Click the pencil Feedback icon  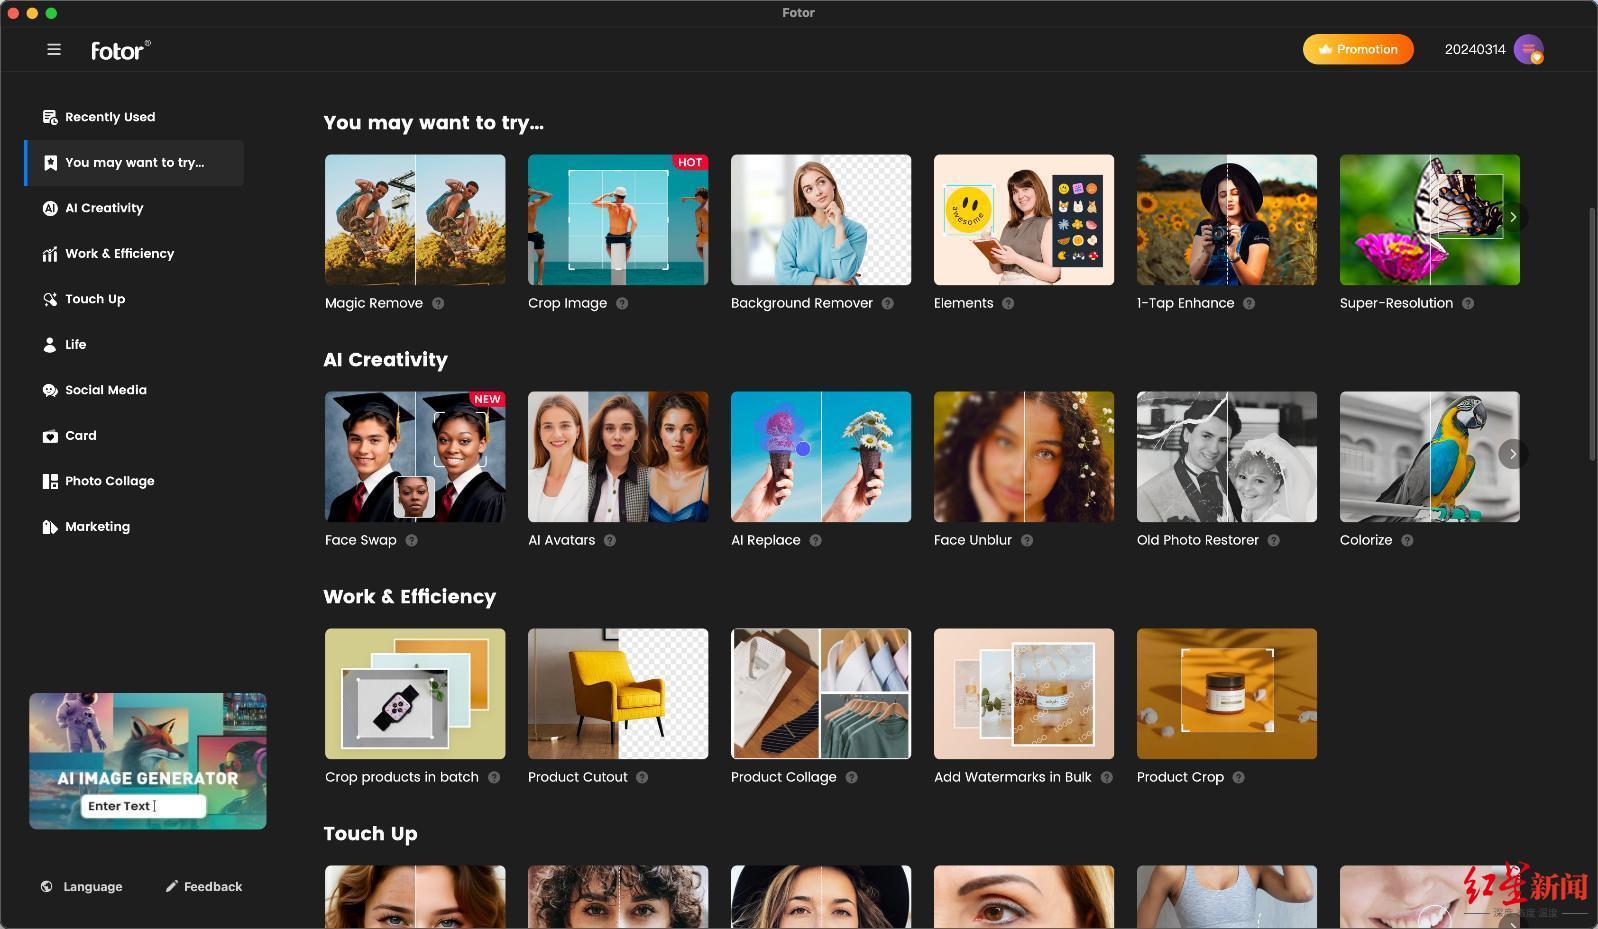(x=172, y=887)
